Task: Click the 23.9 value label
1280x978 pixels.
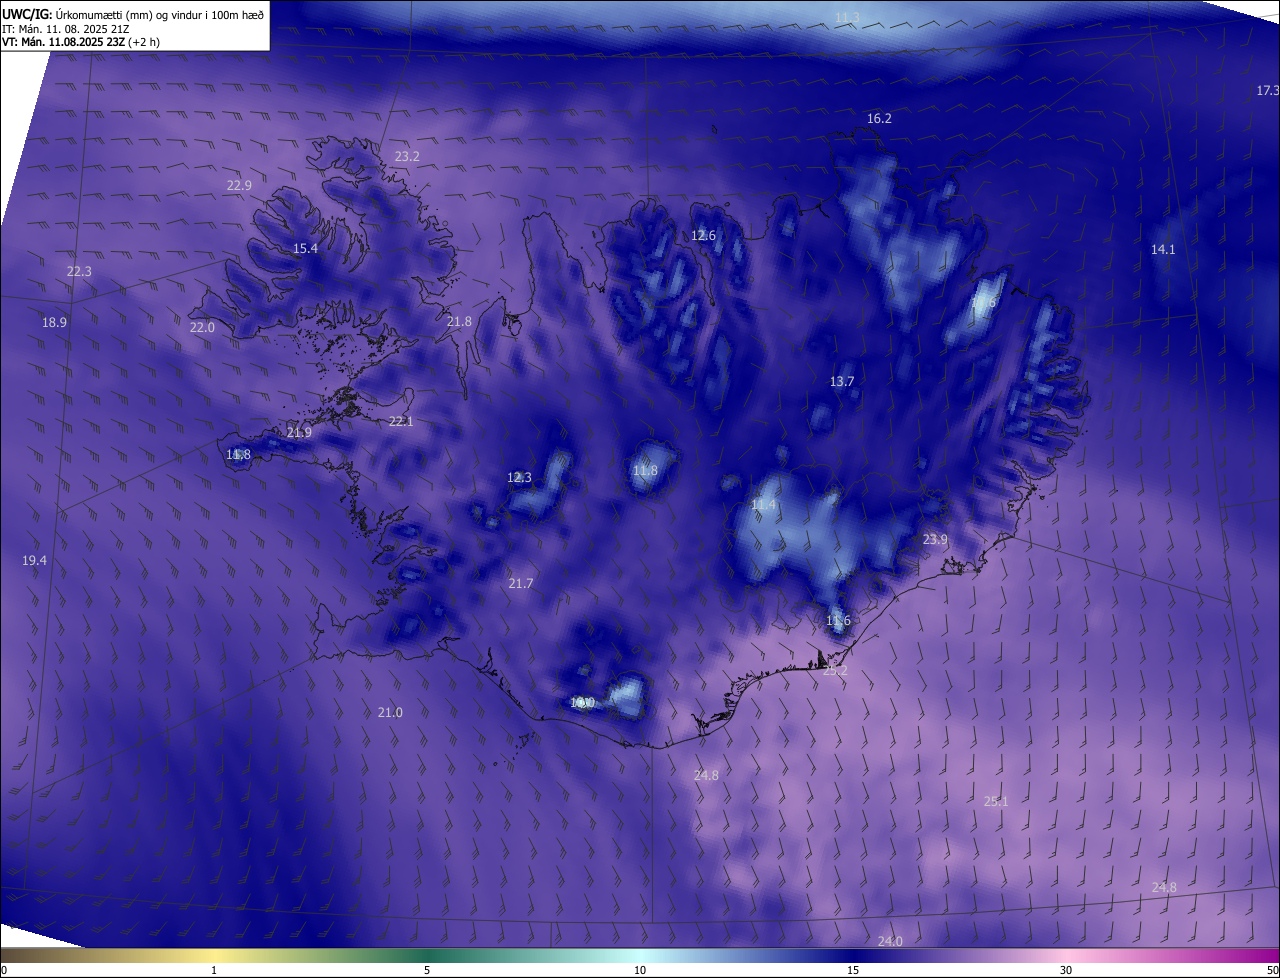Action: tap(934, 539)
